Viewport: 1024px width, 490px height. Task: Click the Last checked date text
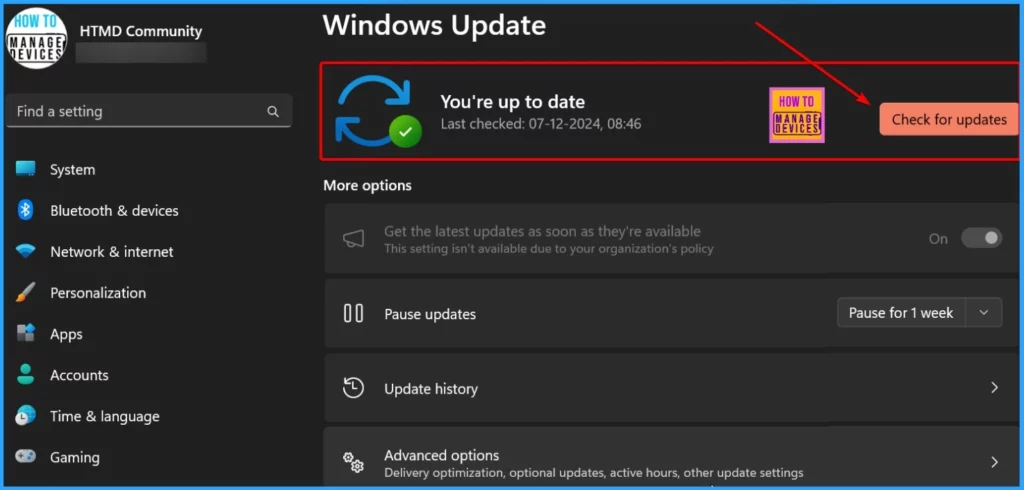click(541, 123)
